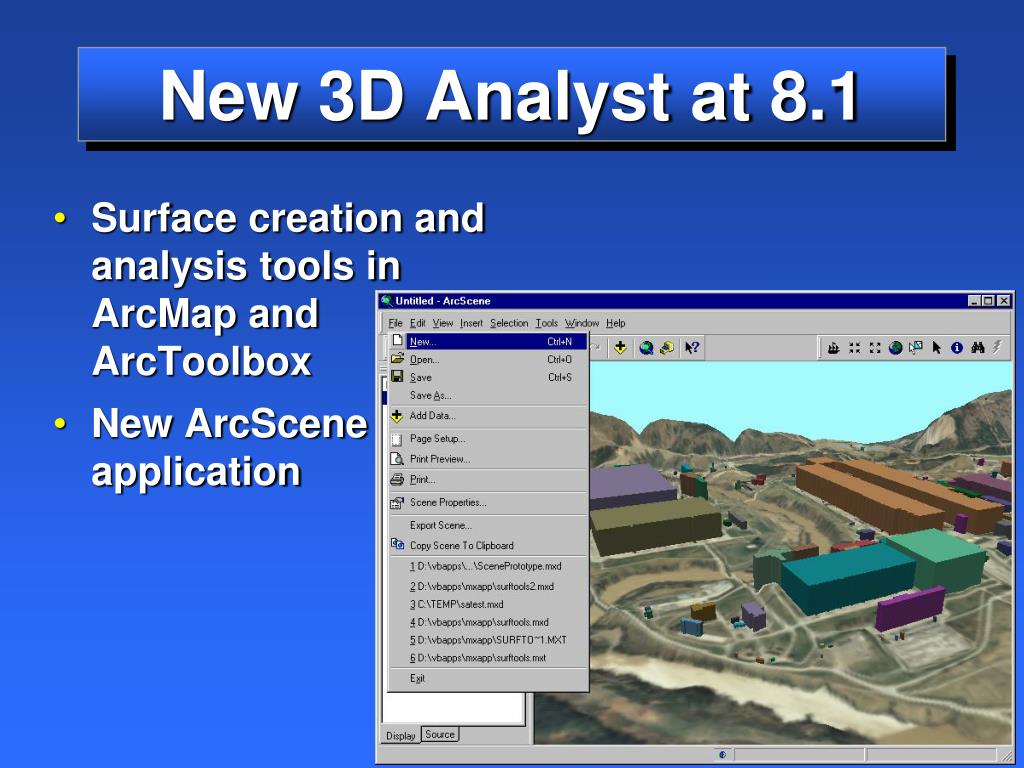Open recent file 5 SURFTO~1.MXT
Screen dimensions: 1024x768
488,640
